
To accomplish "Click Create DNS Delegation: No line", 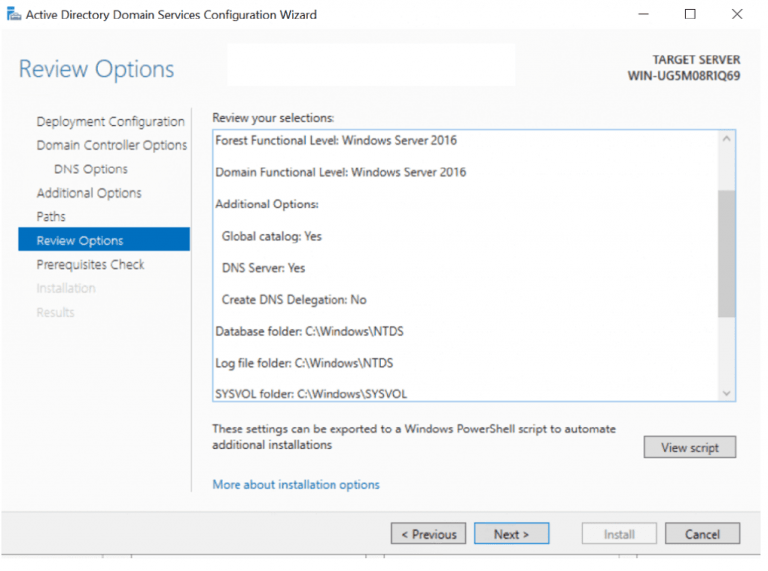I will (294, 300).
